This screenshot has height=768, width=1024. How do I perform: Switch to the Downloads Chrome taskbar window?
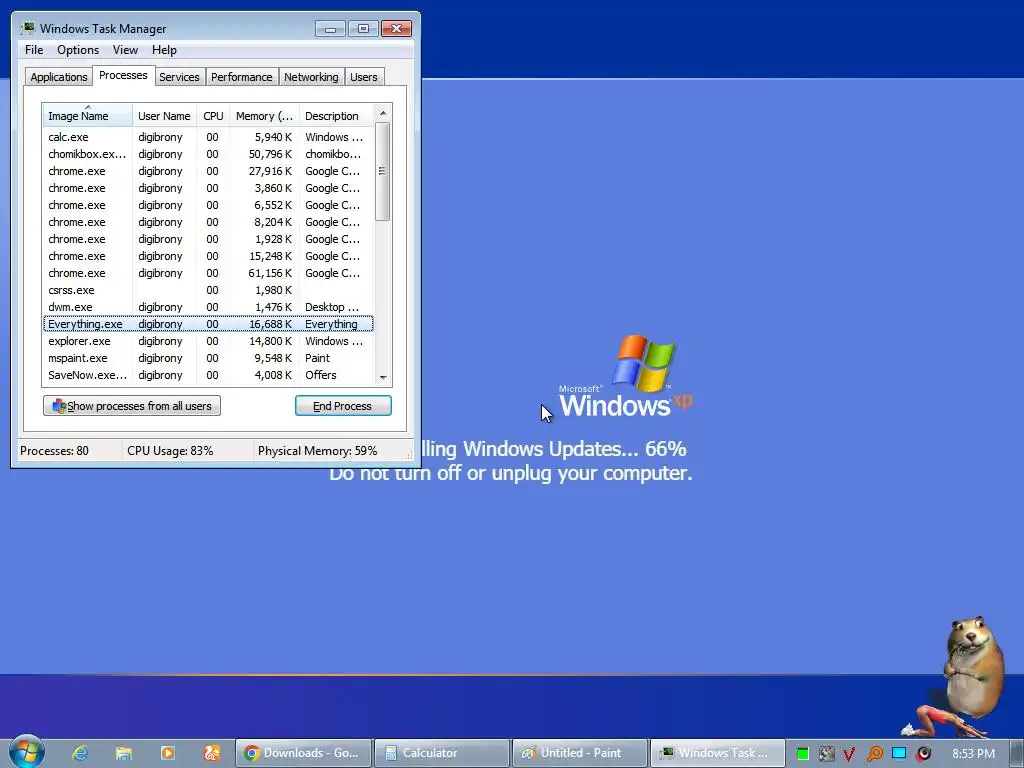tap(303, 753)
